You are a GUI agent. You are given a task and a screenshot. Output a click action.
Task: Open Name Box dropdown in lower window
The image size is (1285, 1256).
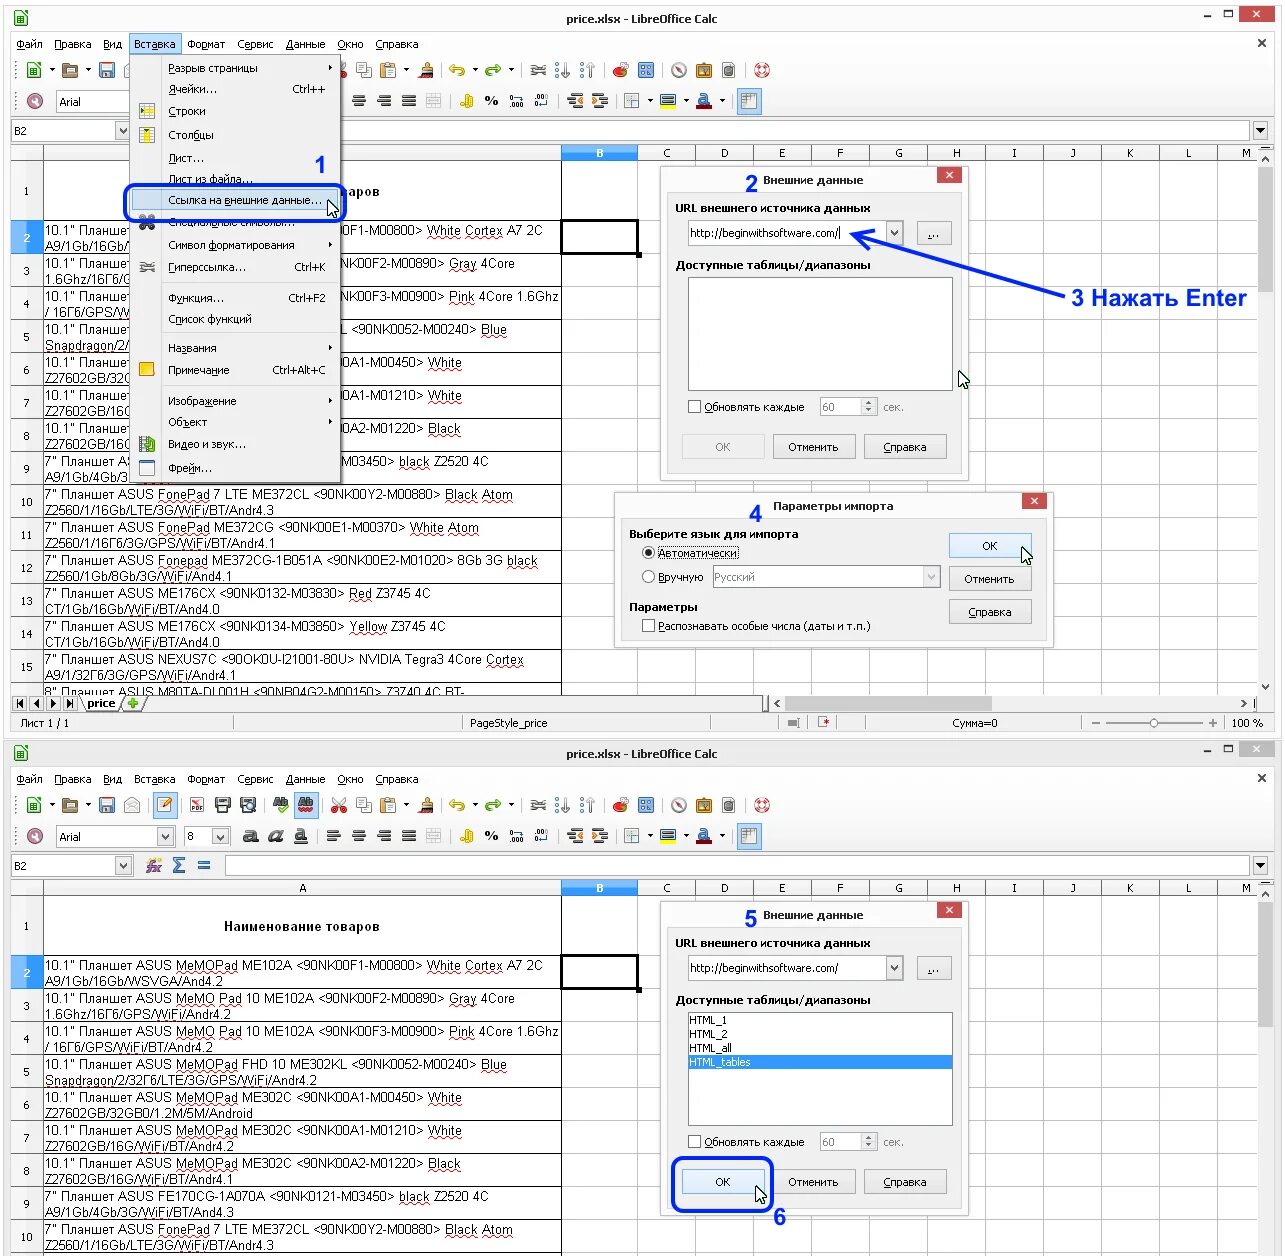(124, 865)
